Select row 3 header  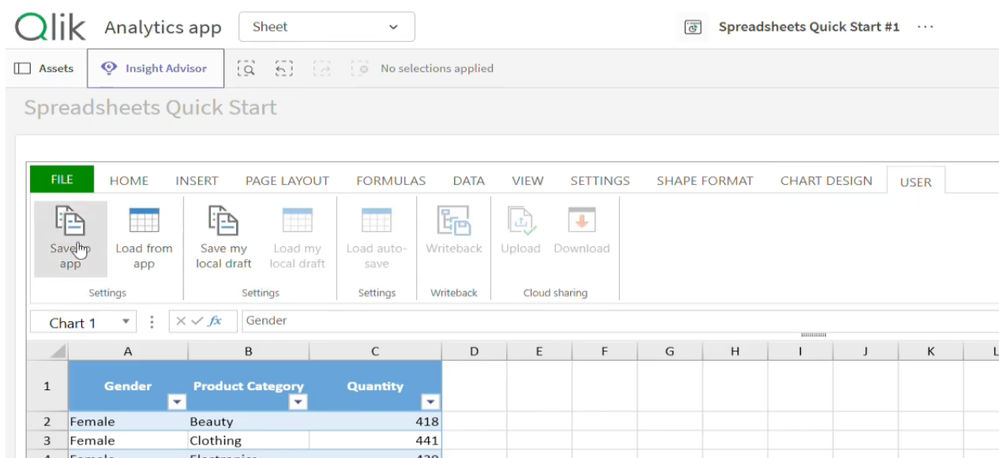(47, 440)
